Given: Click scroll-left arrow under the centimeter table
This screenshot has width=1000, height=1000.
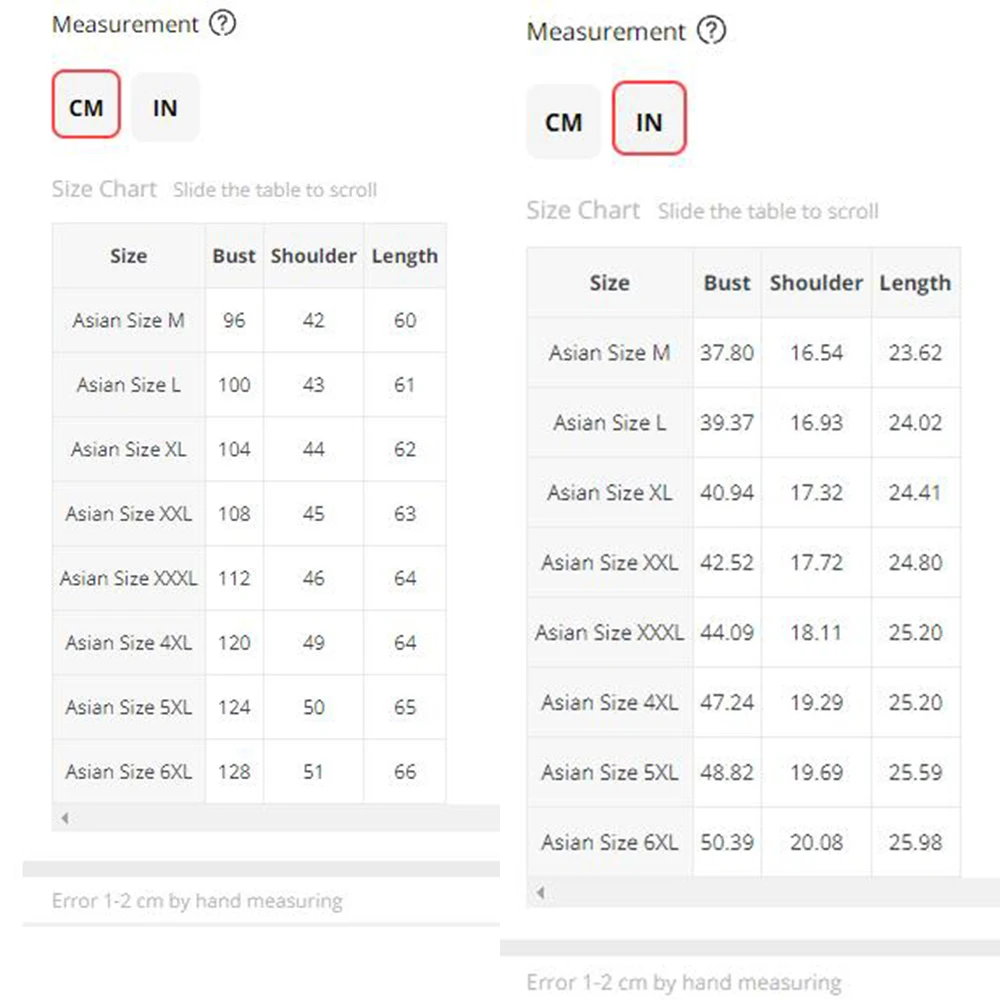Looking at the screenshot, I should 65,818.
